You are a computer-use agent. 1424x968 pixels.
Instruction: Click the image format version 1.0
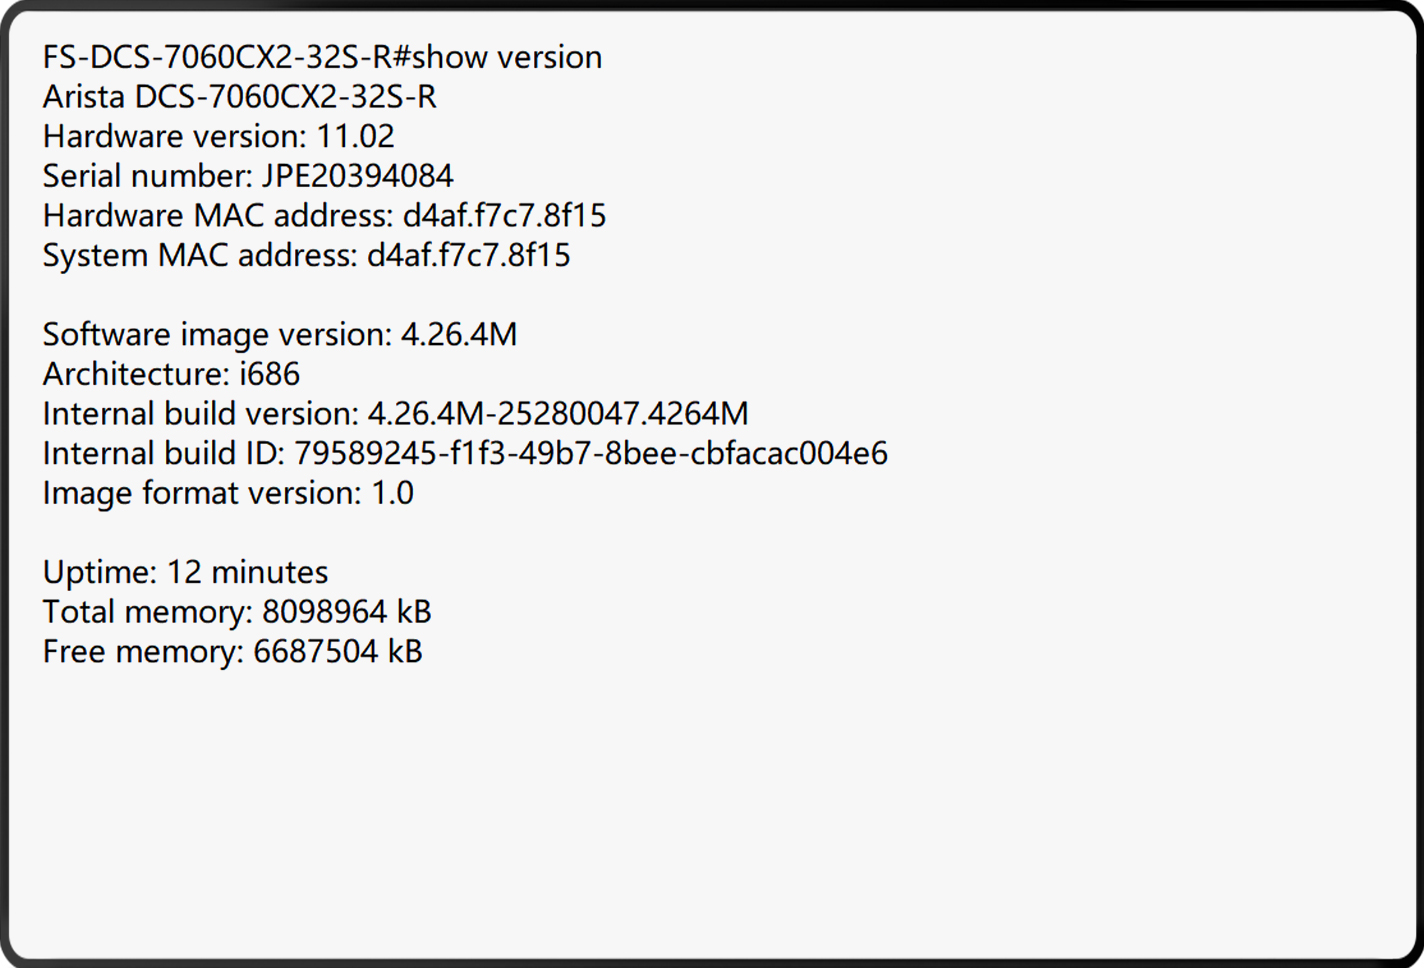click(x=392, y=493)
